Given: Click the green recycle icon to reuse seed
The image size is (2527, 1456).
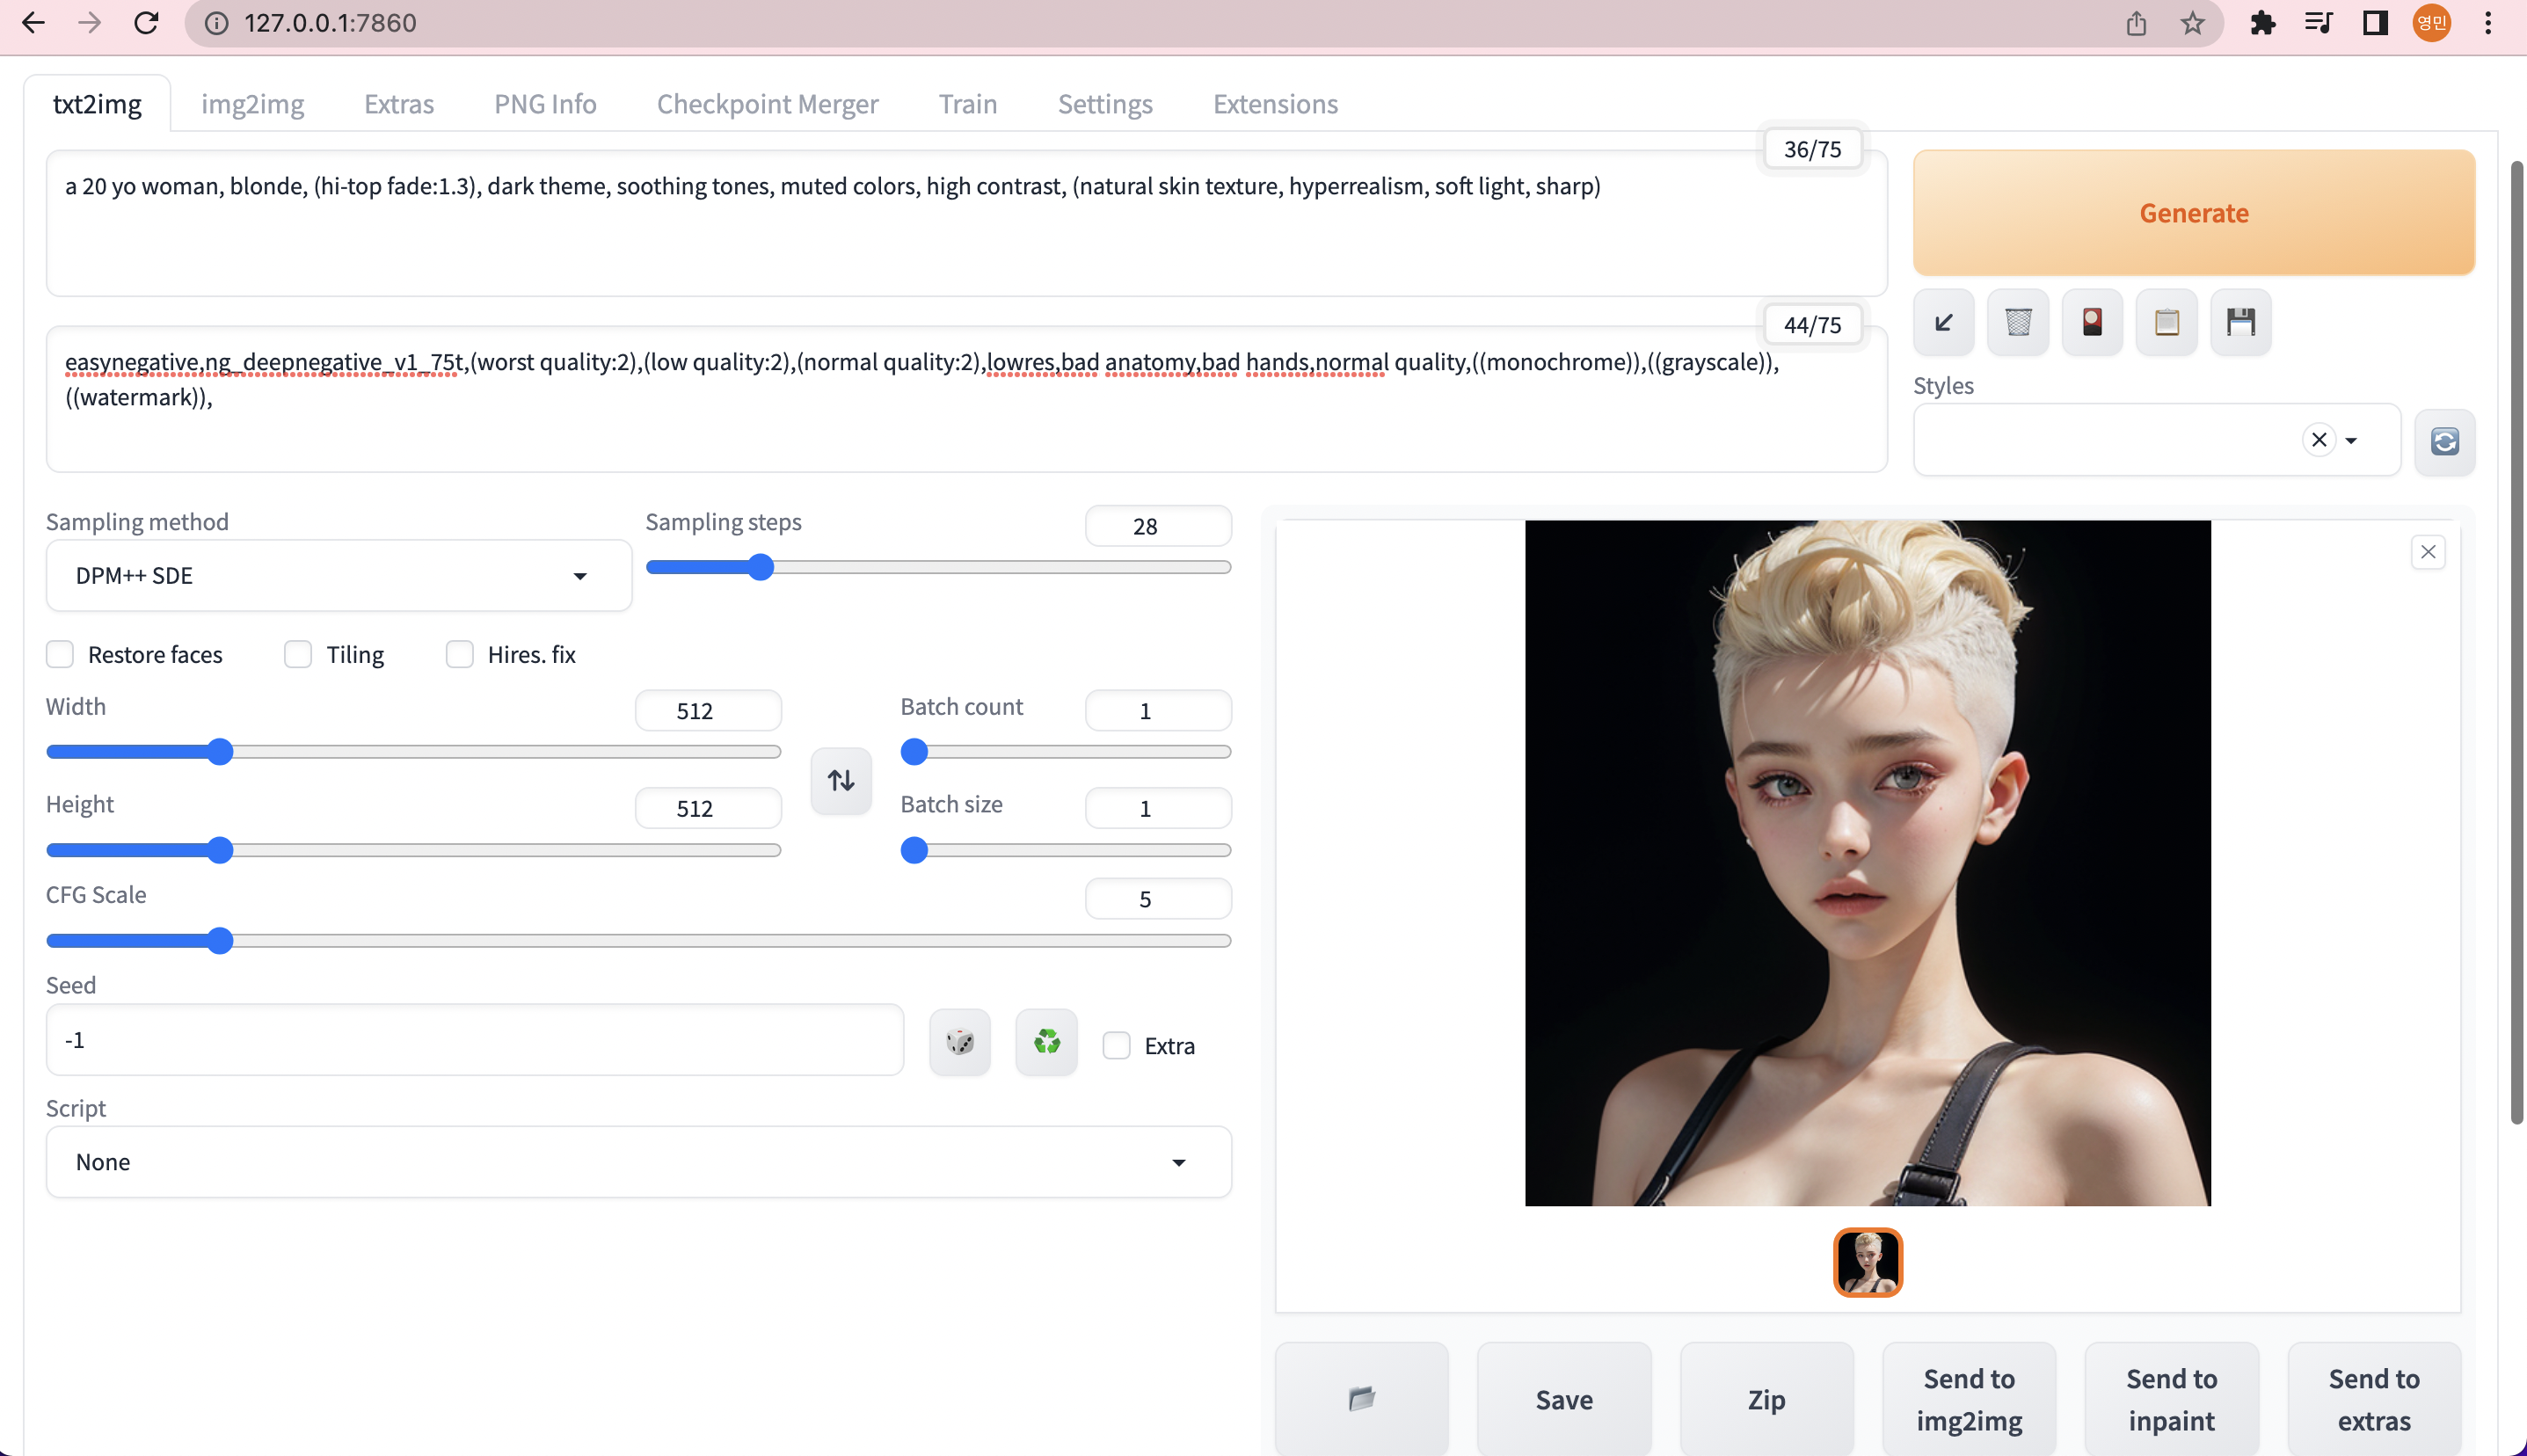Looking at the screenshot, I should click(x=1046, y=1042).
